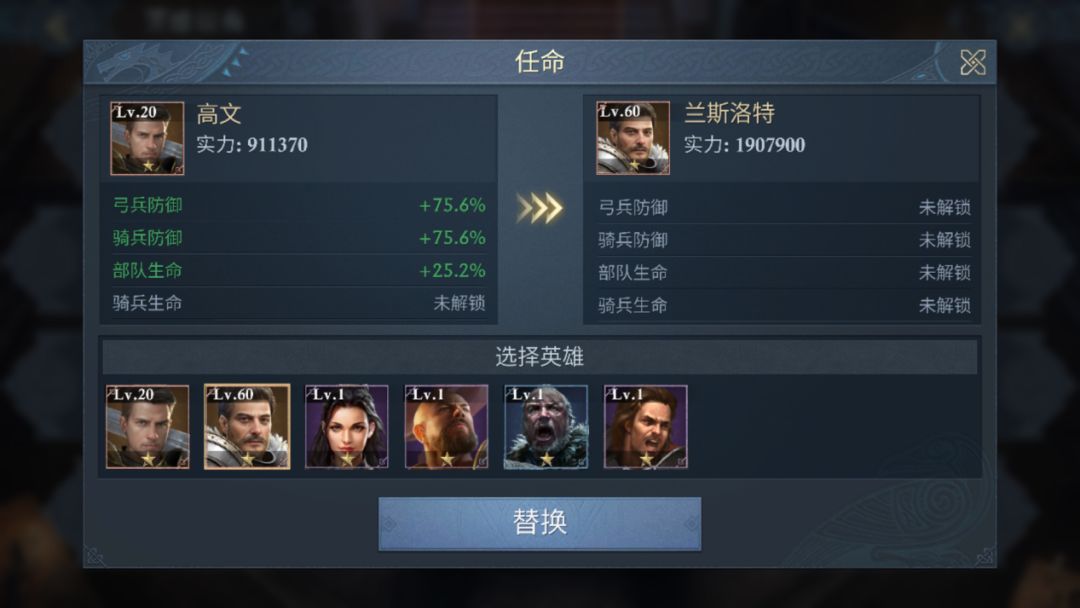Pick the long-haired Lv.1 hero portrait
Viewport: 1080px width, 608px height.
(645, 427)
